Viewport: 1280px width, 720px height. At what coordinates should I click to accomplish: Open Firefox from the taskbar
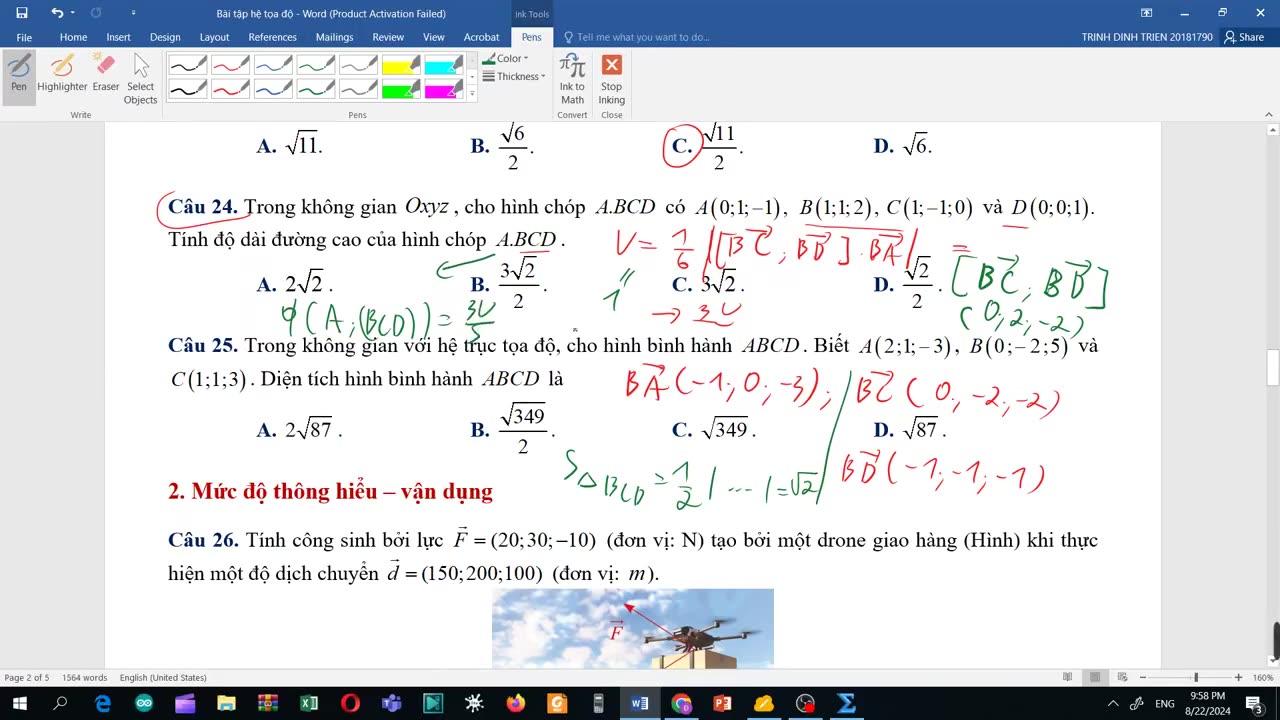click(516, 703)
